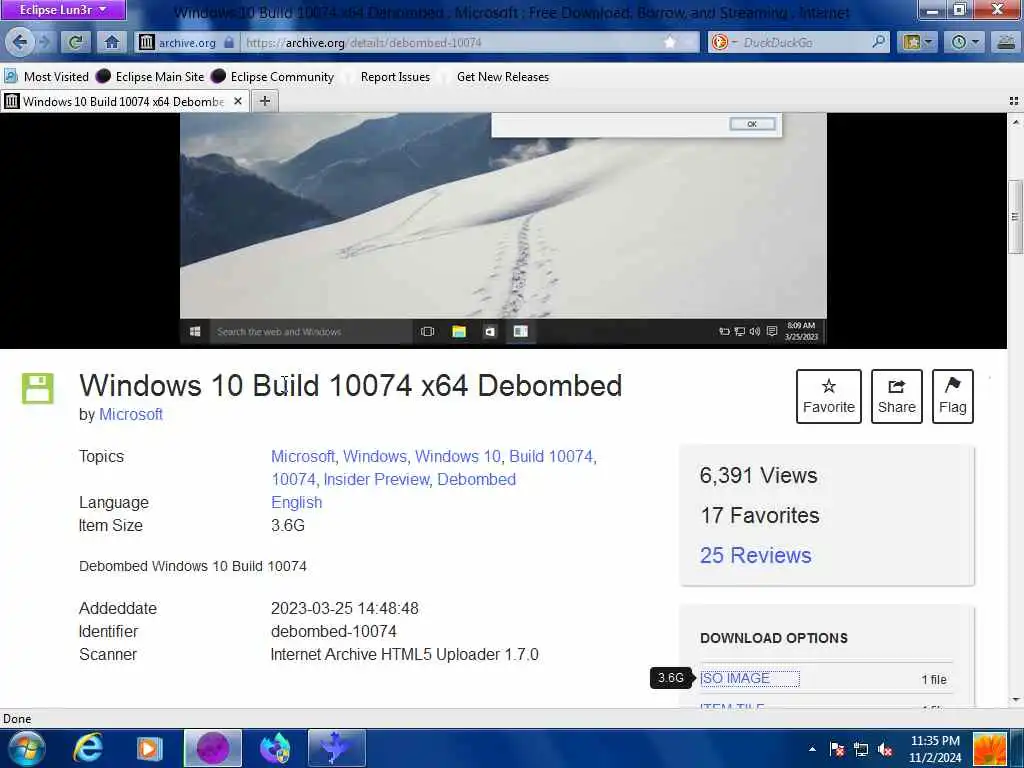Click the green floppy software item icon
1024x768 pixels.
[x=38, y=389]
